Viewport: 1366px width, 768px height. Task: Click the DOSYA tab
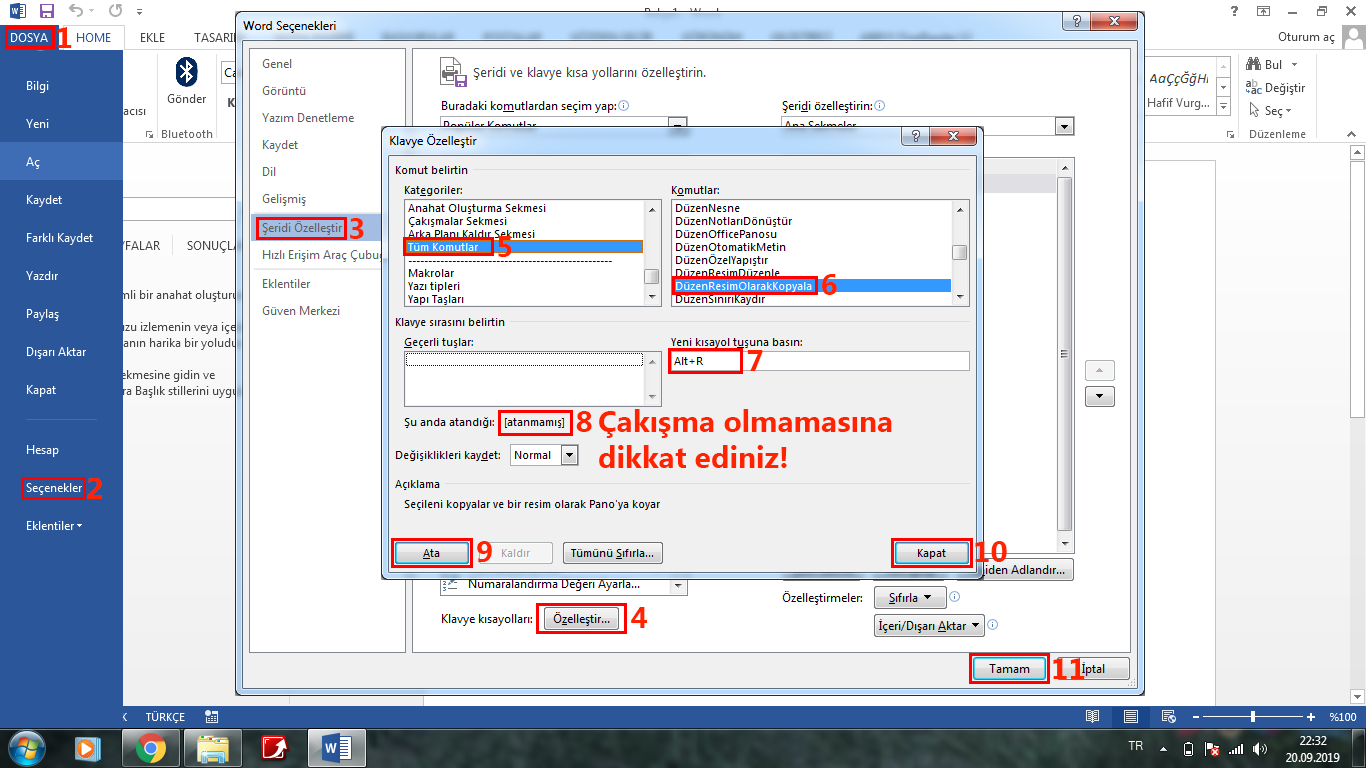(29, 38)
